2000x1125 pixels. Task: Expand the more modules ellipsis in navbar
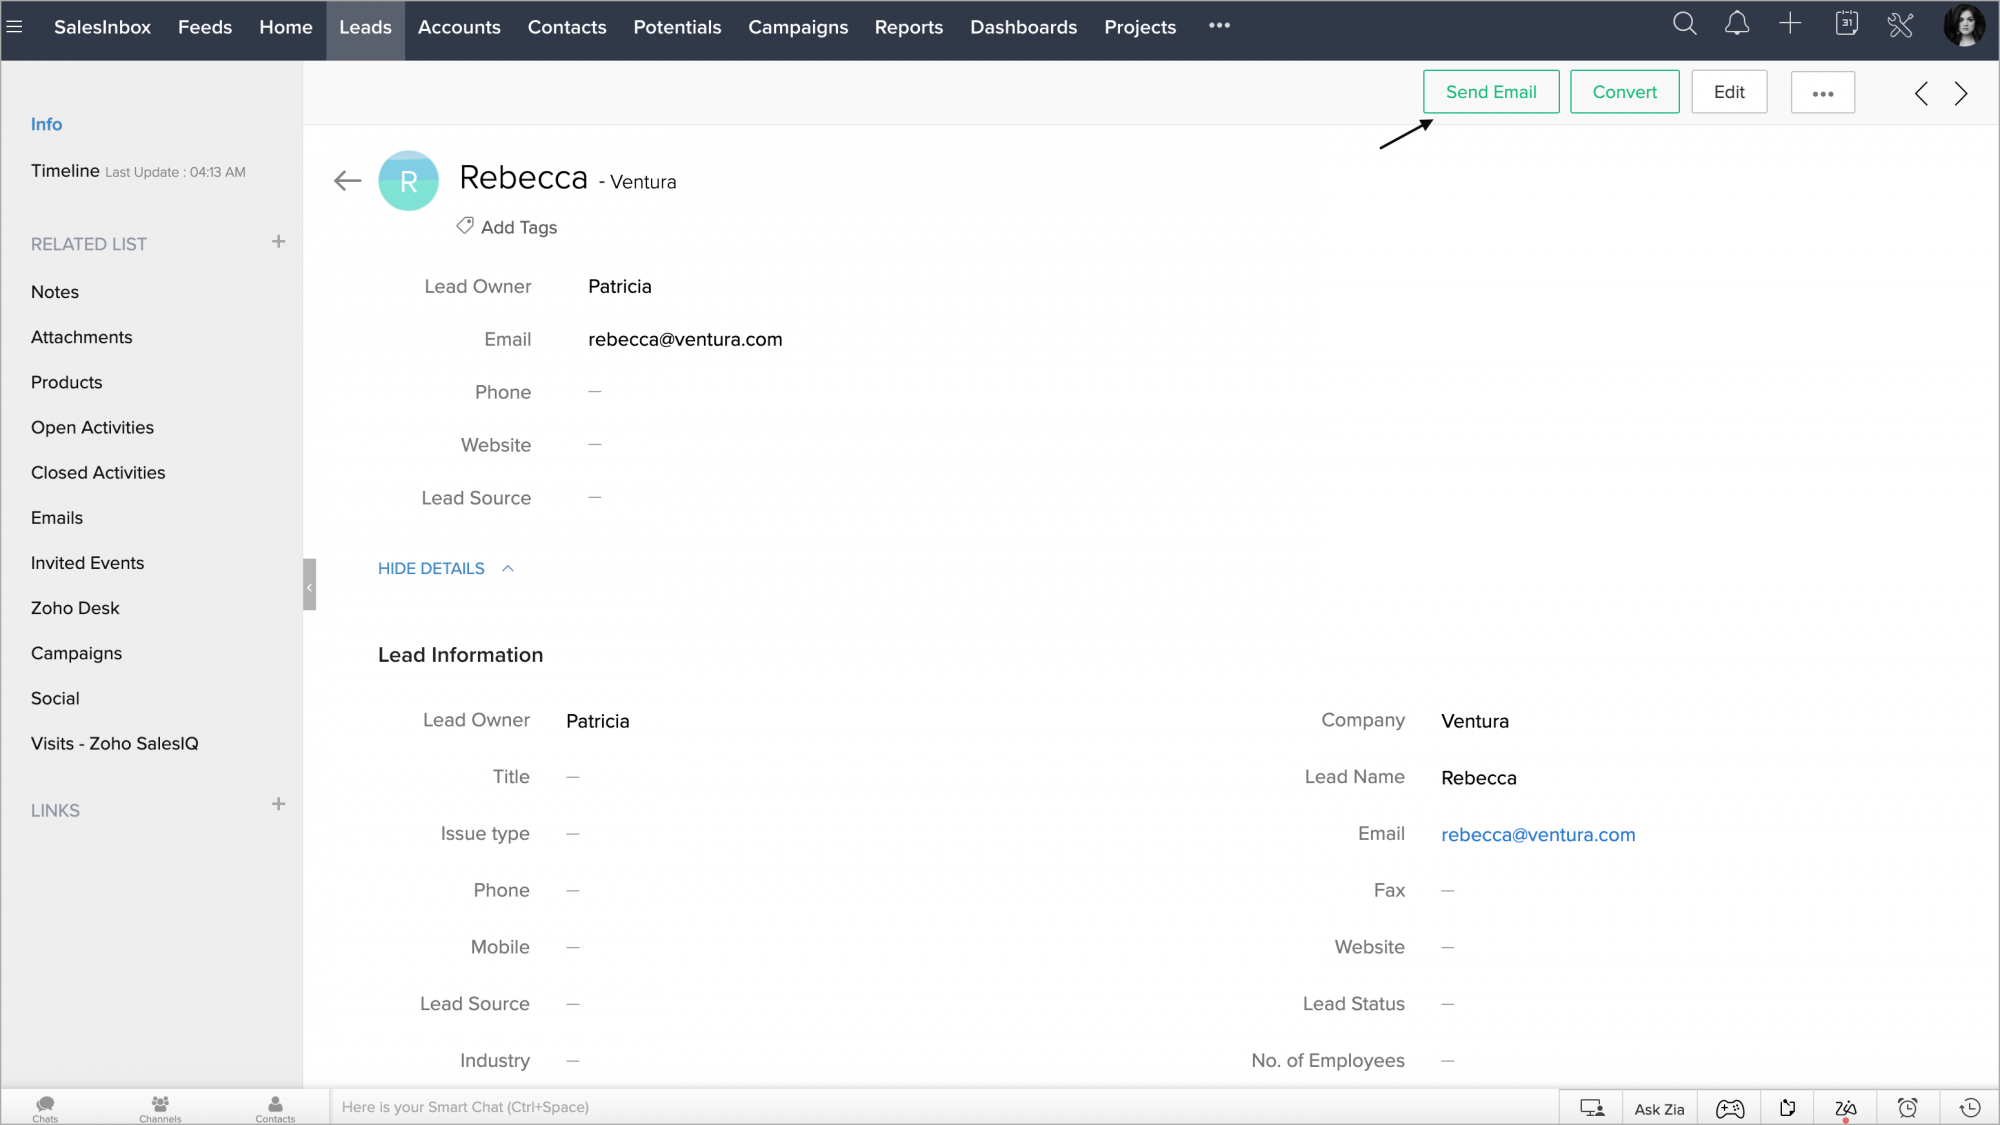point(1219,26)
